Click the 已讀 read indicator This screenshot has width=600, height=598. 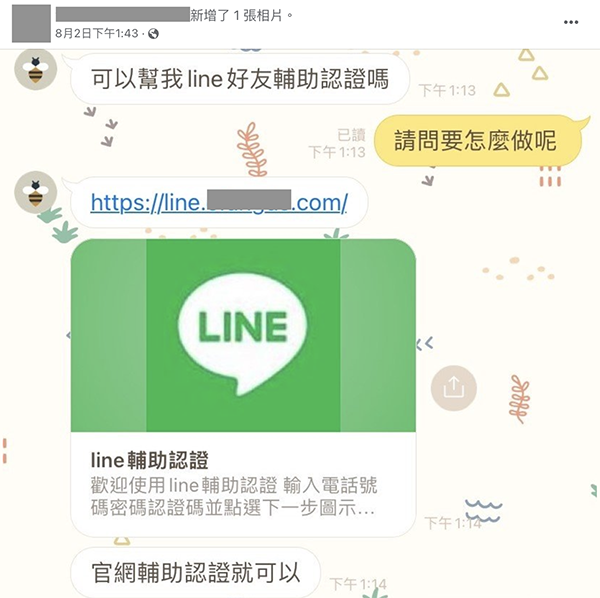[351, 135]
